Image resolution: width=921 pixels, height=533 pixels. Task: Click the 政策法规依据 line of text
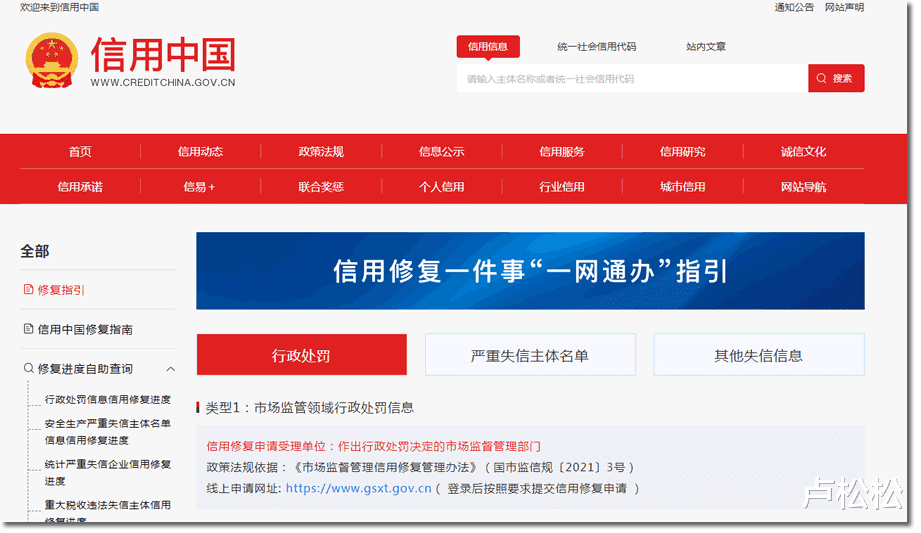tap(421, 468)
